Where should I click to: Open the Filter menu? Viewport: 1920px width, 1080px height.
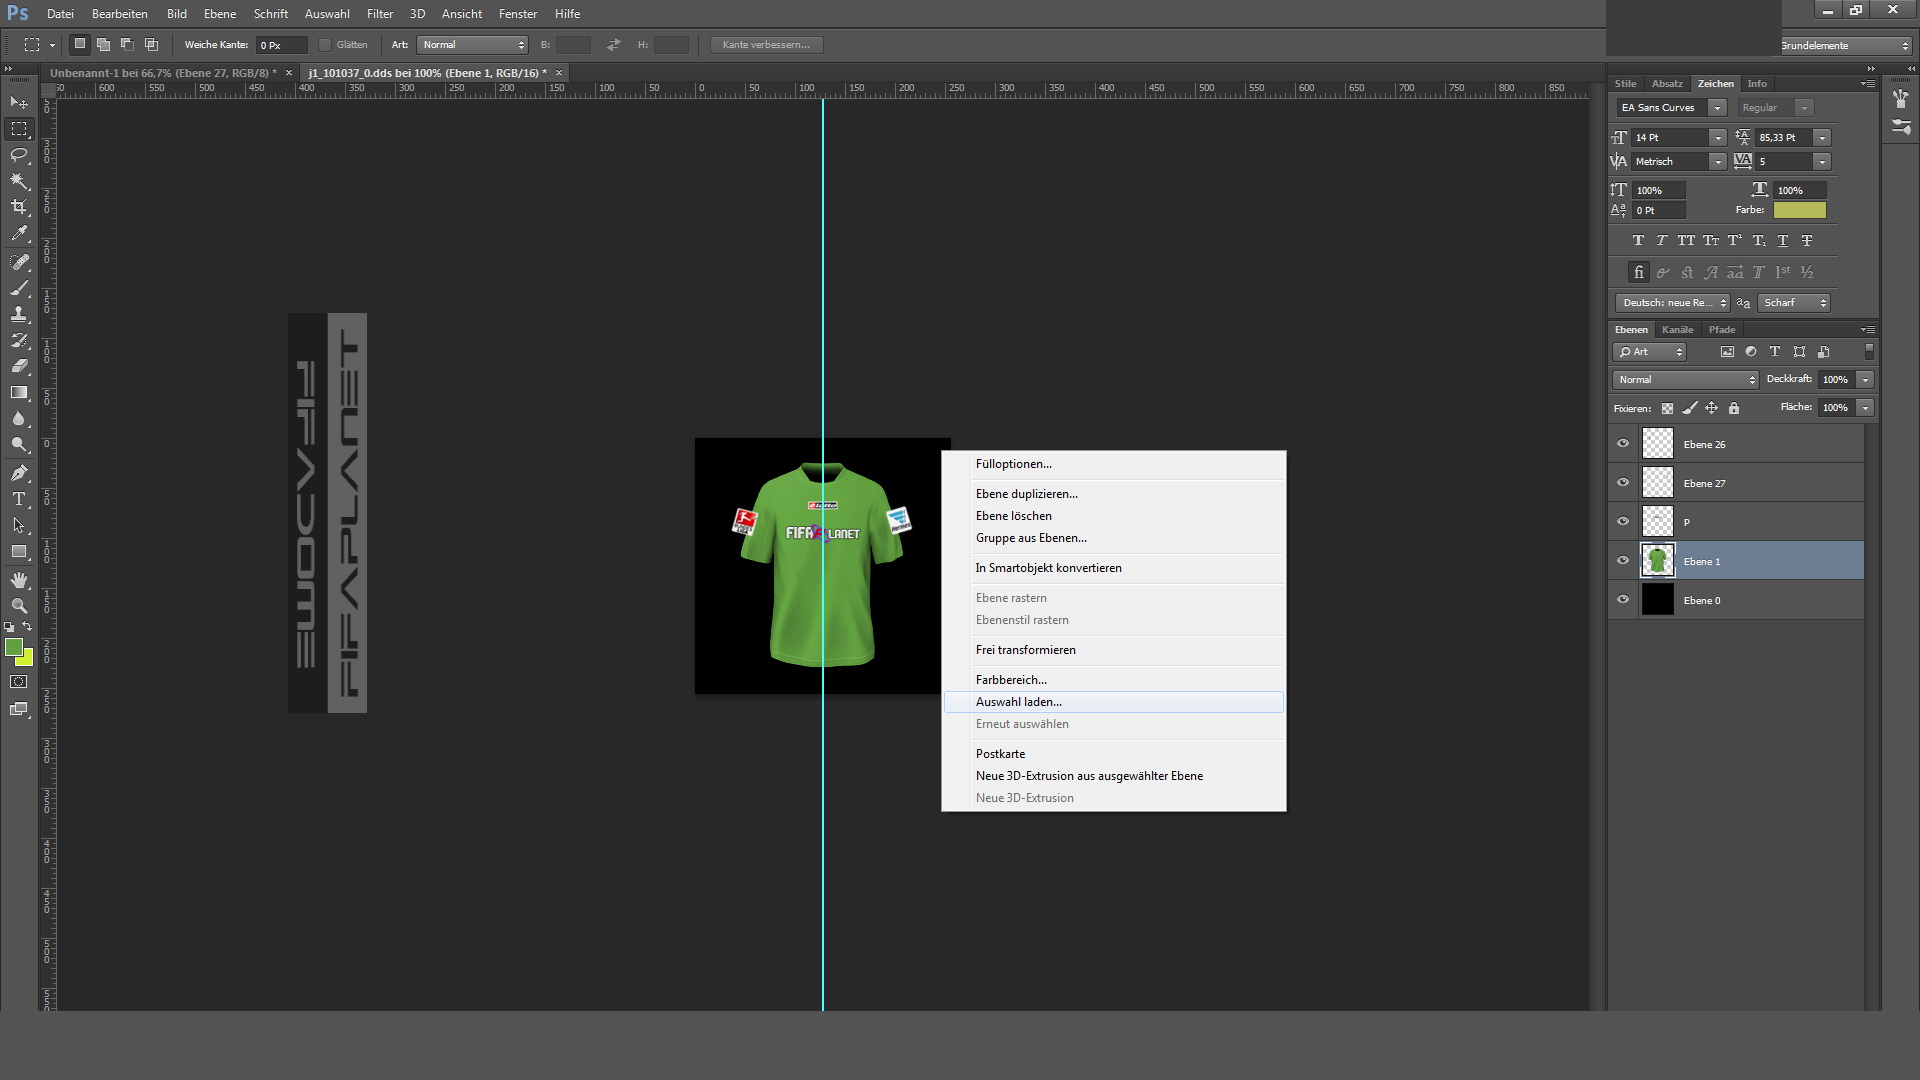pos(380,14)
